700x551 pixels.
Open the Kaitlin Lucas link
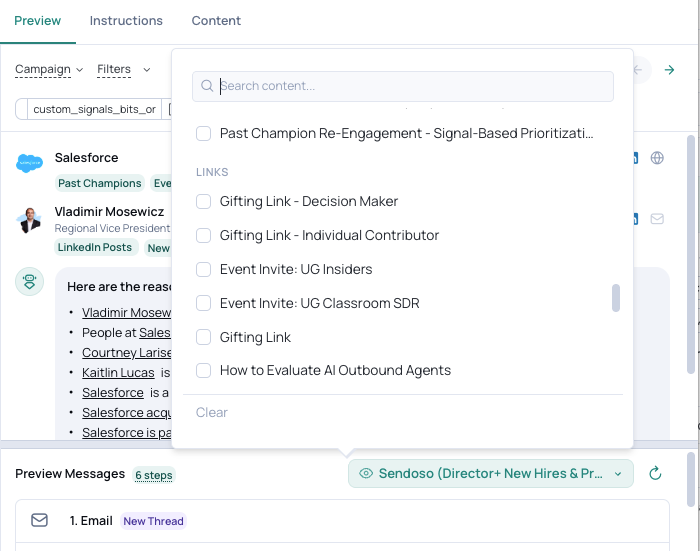(x=118, y=372)
